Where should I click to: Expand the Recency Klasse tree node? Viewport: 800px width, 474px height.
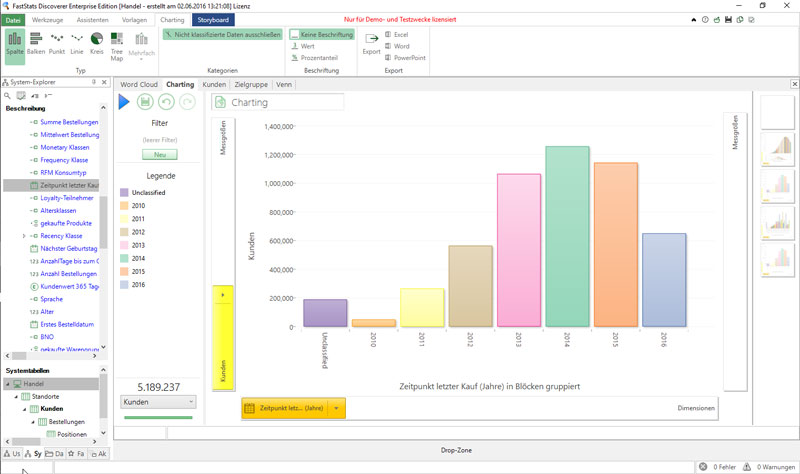[23, 236]
